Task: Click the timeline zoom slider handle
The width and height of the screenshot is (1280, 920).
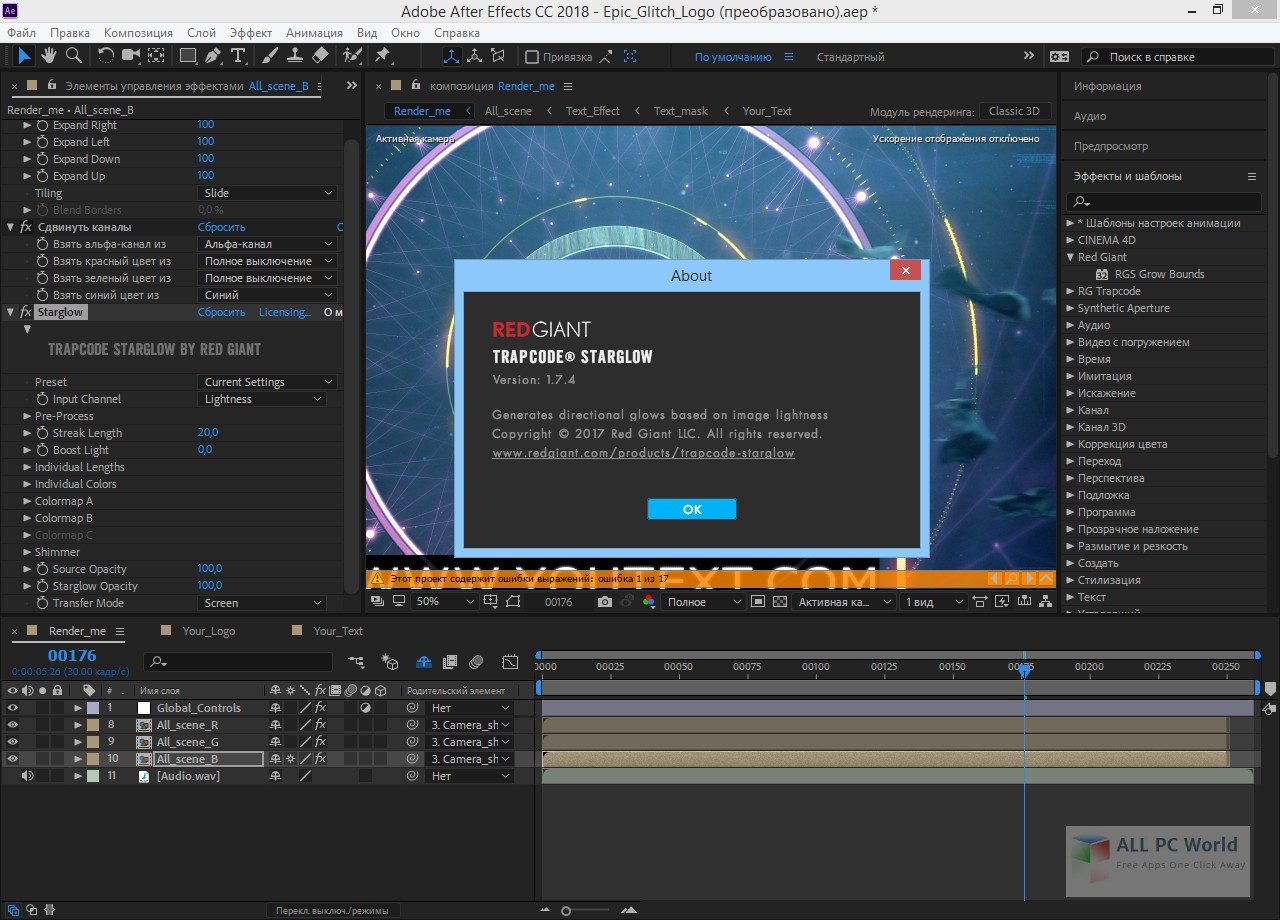Action: (566, 911)
